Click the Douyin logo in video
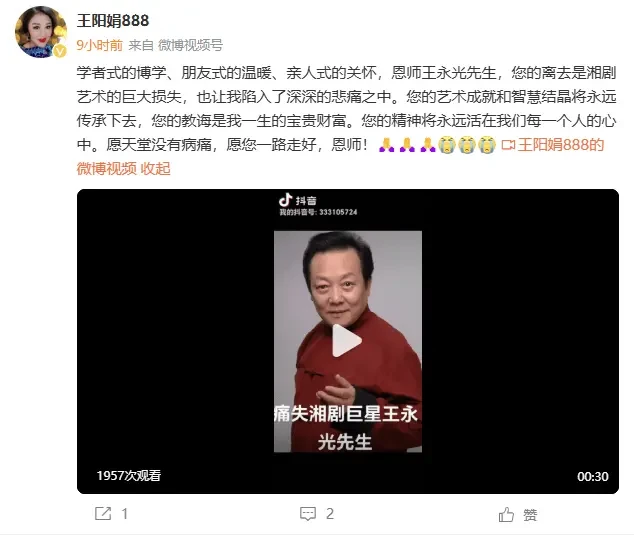The width and height of the screenshot is (634, 535). pos(285,200)
